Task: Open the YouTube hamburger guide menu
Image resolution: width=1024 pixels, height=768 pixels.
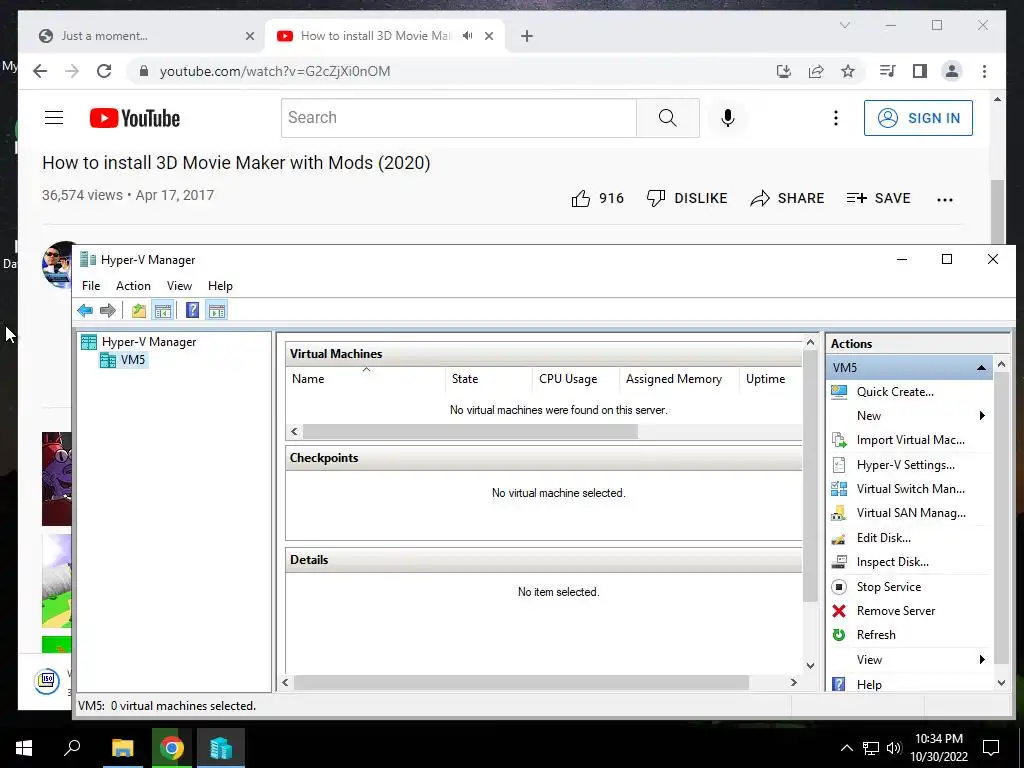Action: coord(54,118)
